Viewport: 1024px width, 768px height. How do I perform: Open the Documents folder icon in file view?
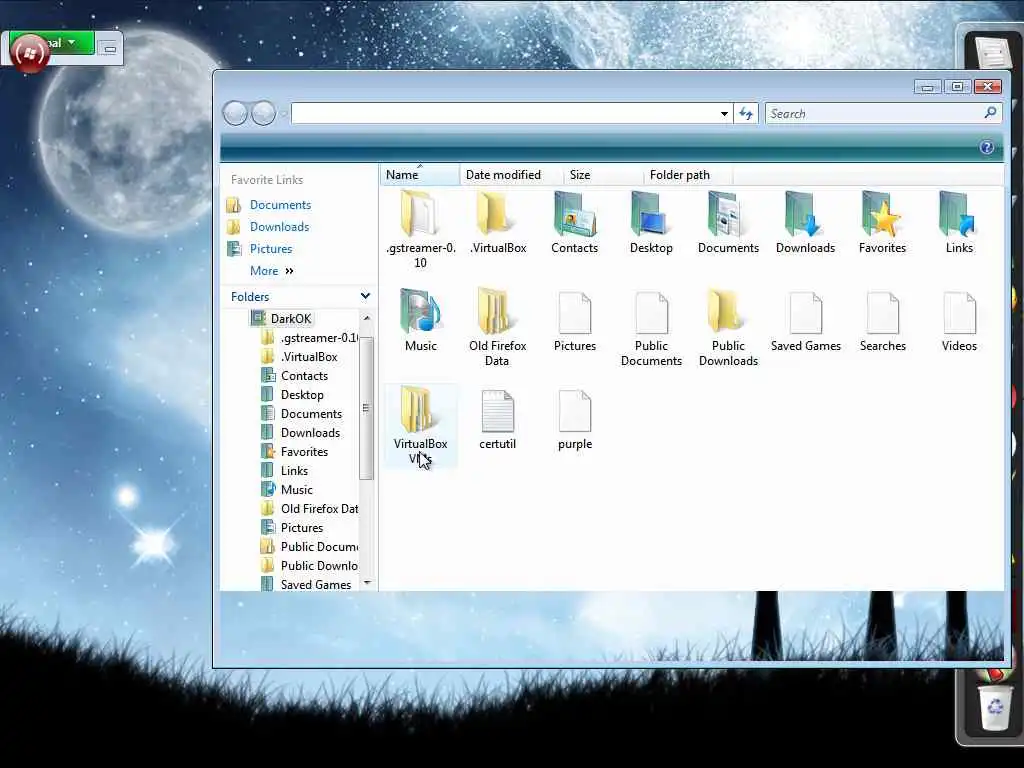tap(728, 214)
